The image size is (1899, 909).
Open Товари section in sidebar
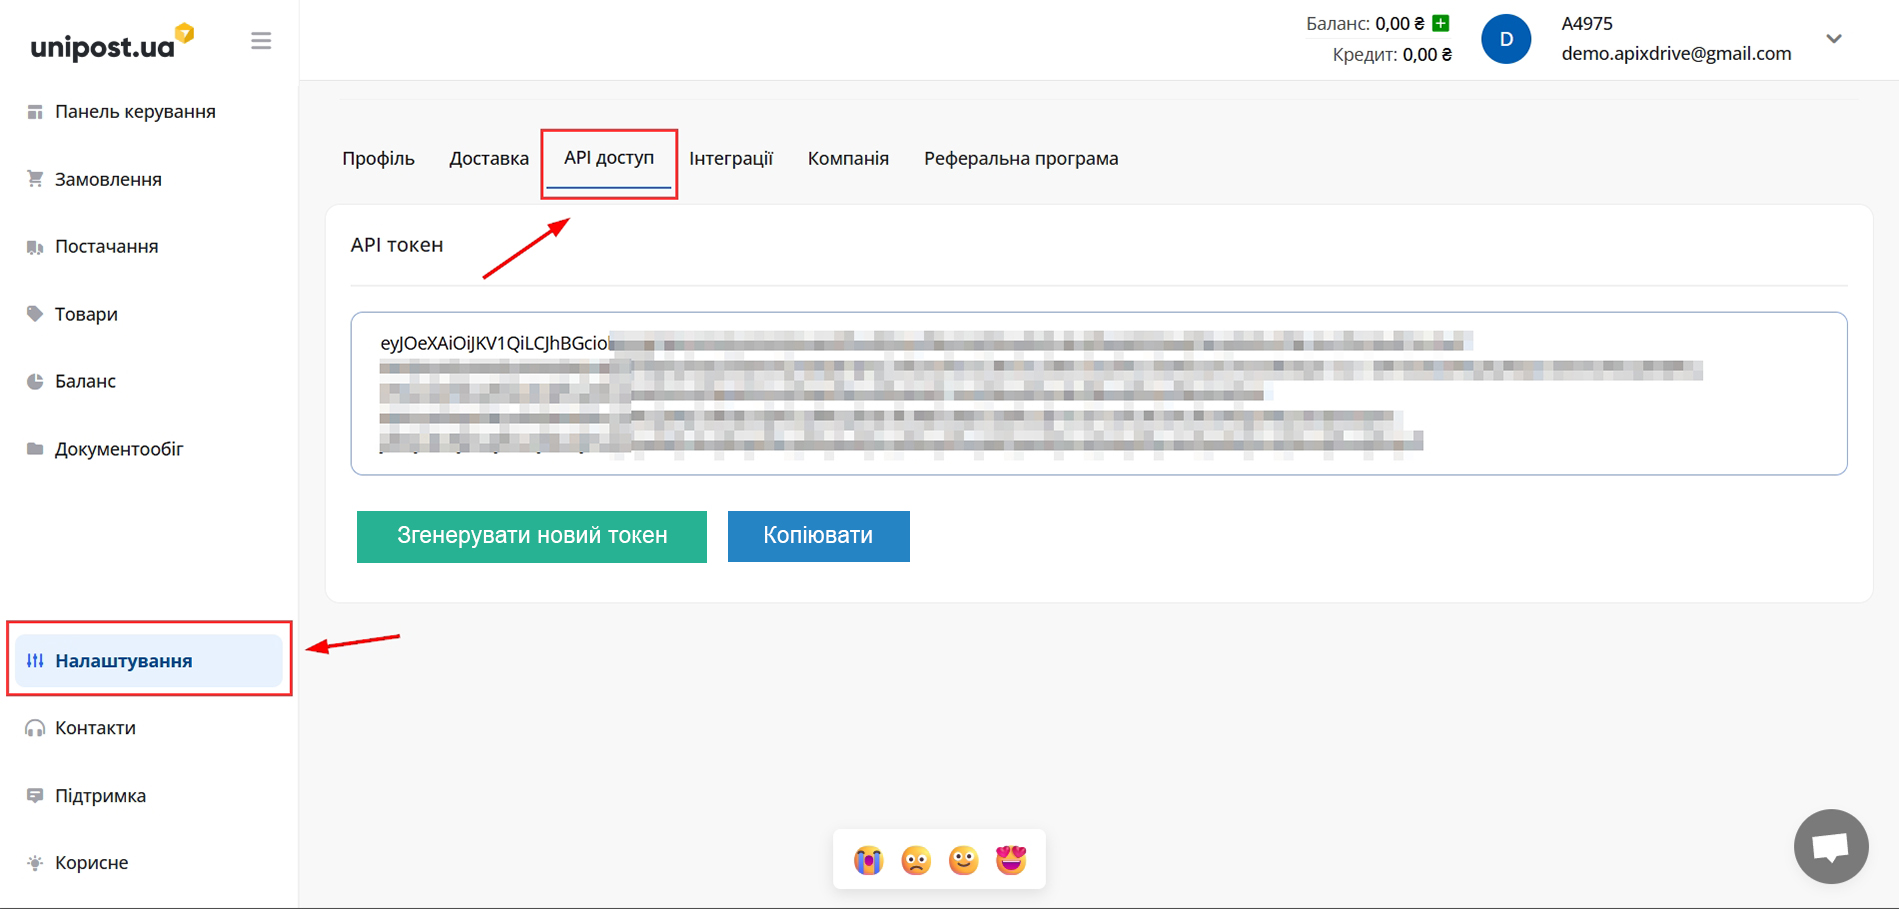(x=86, y=314)
